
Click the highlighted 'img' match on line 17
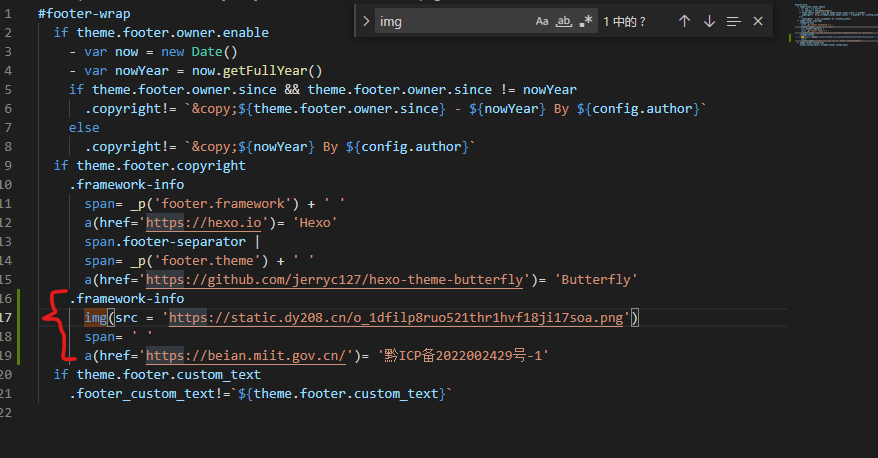pyautogui.click(x=96, y=318)
